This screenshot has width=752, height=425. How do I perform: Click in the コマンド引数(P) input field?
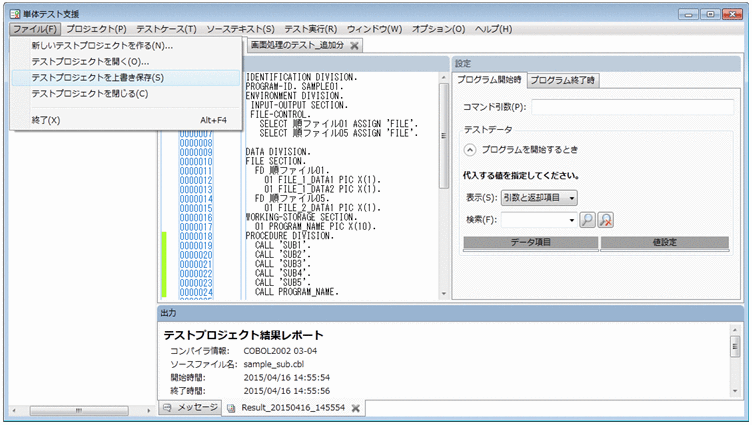[x=632, y=107]
